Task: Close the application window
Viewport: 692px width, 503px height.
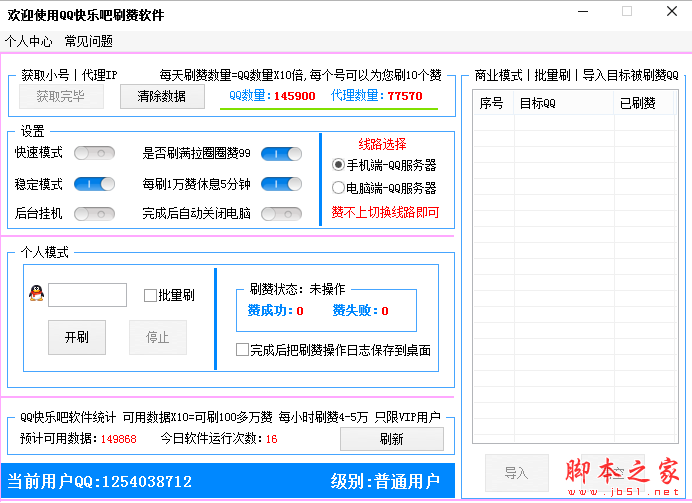Action: tap(672, 12)
